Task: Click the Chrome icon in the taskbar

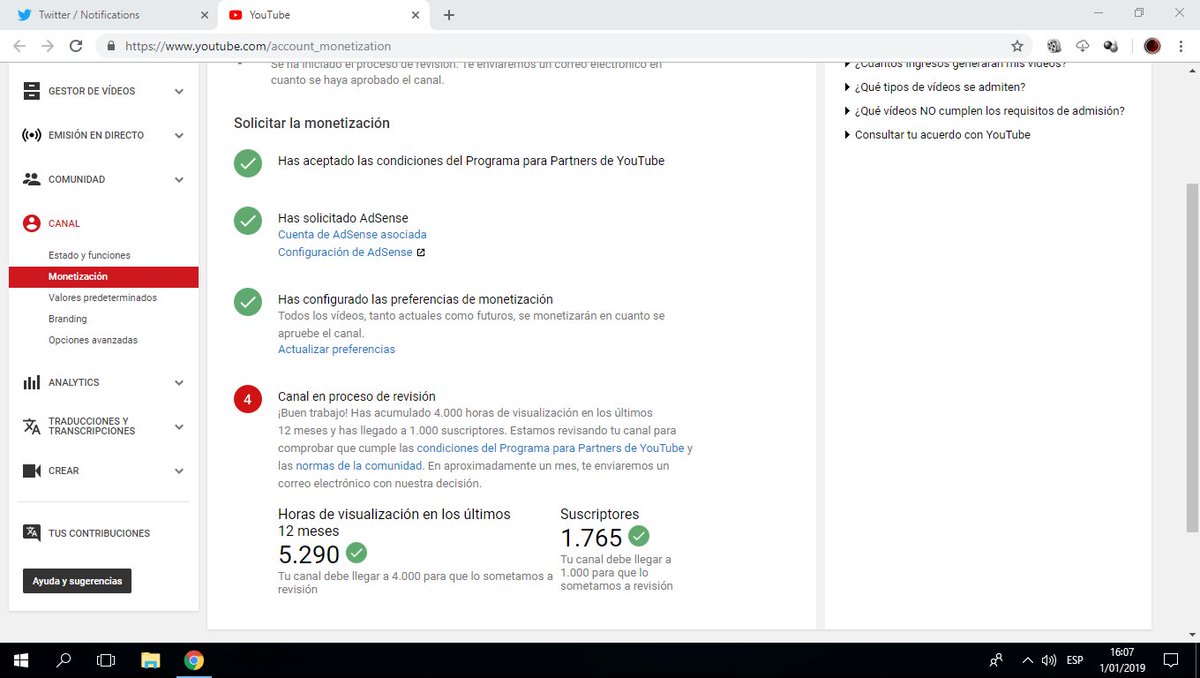Action: pyautogui.click(x=194, y=660)
